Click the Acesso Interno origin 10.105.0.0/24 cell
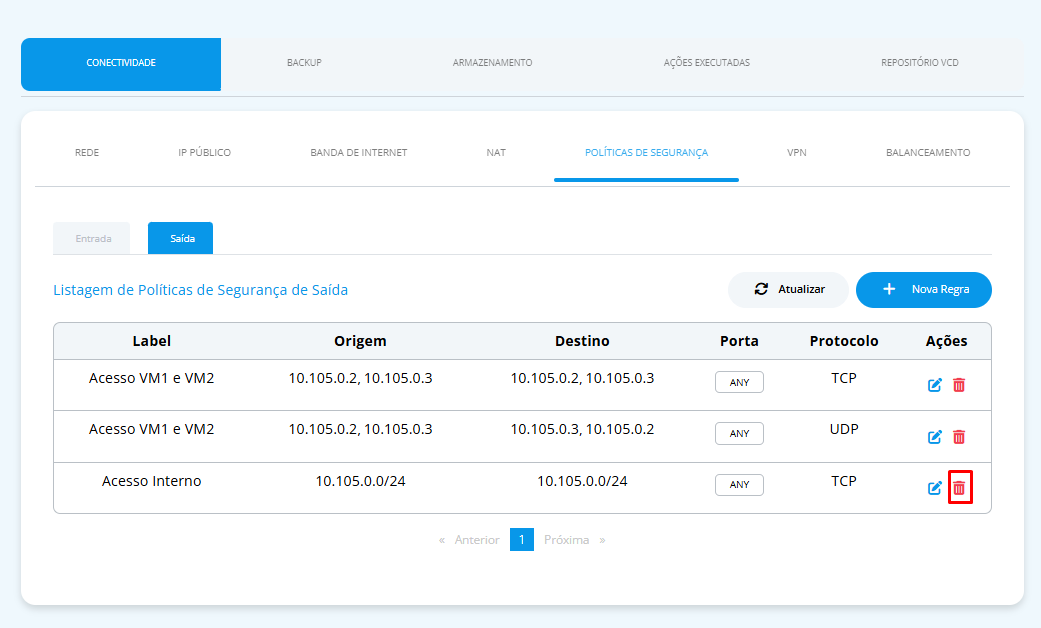This screenshot has height=628, width=1041. (360, 481)
